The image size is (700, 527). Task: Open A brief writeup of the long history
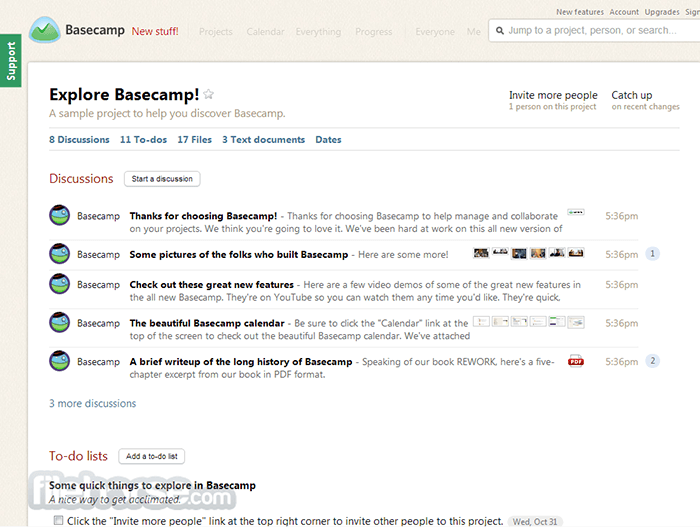[241, 362]
